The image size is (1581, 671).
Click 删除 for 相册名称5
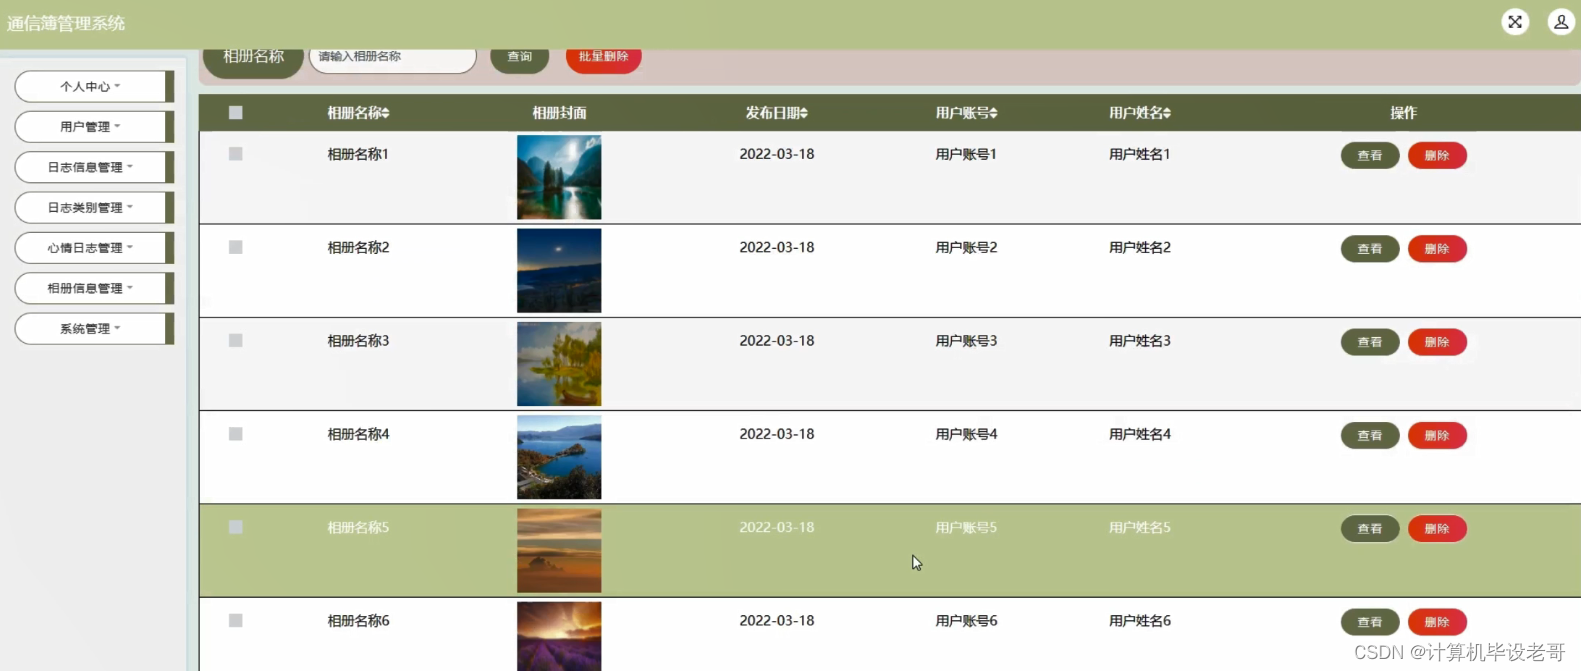pyautogui.click(x=1437, y=529)
